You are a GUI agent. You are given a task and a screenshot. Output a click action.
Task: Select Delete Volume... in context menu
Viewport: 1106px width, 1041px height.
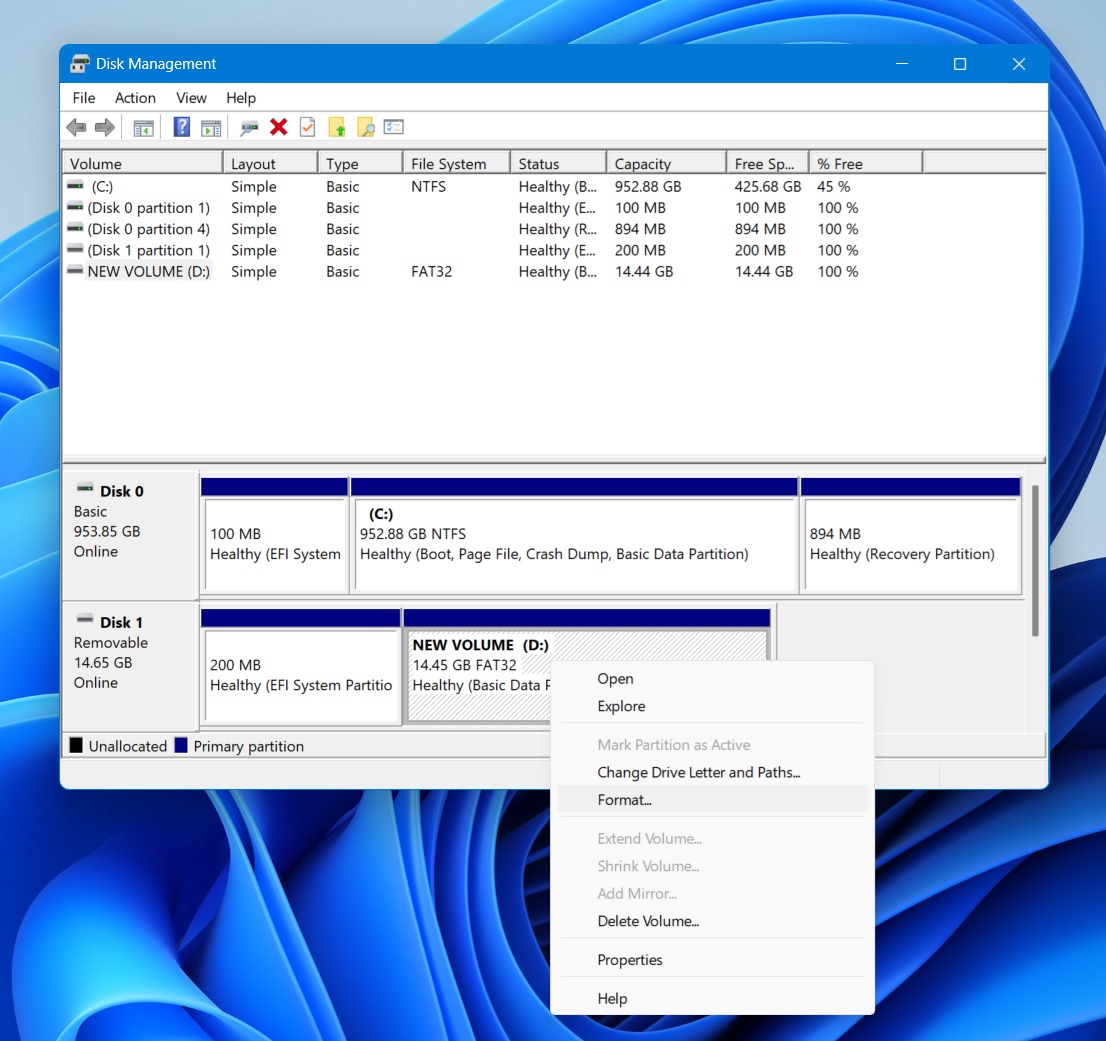click(x=712, y=921)
